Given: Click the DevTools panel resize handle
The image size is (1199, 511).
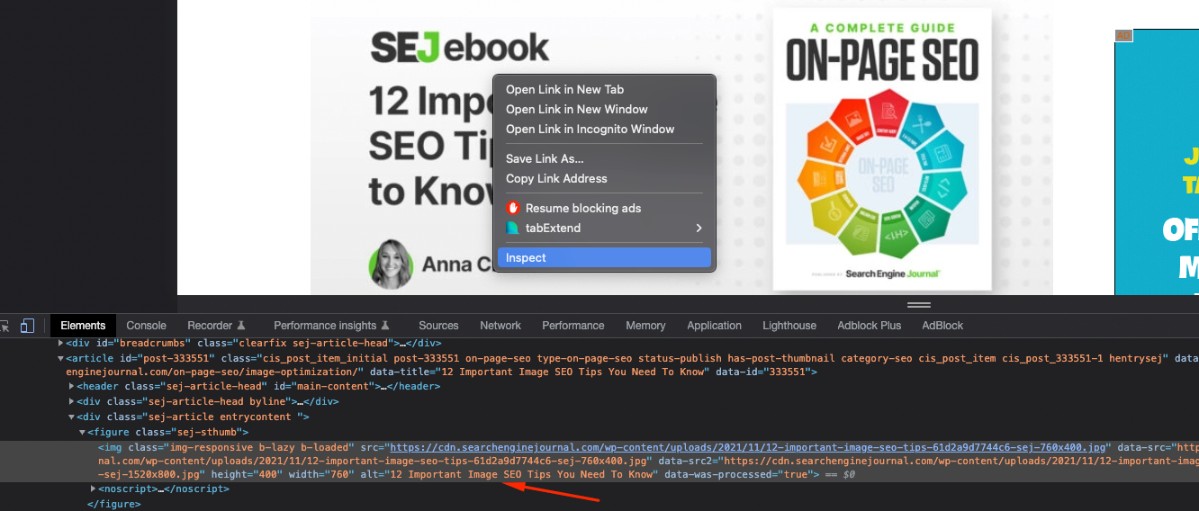Looking at the screenshot, I should (x=918, y=305).
